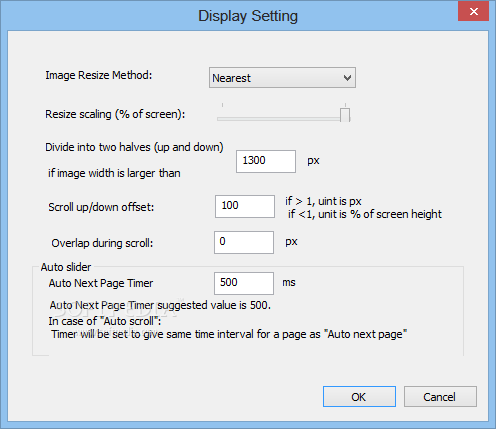The width and height of the screenshot is (496, 429).
Task: Click the Cancel button
Action: click(440, 397)
